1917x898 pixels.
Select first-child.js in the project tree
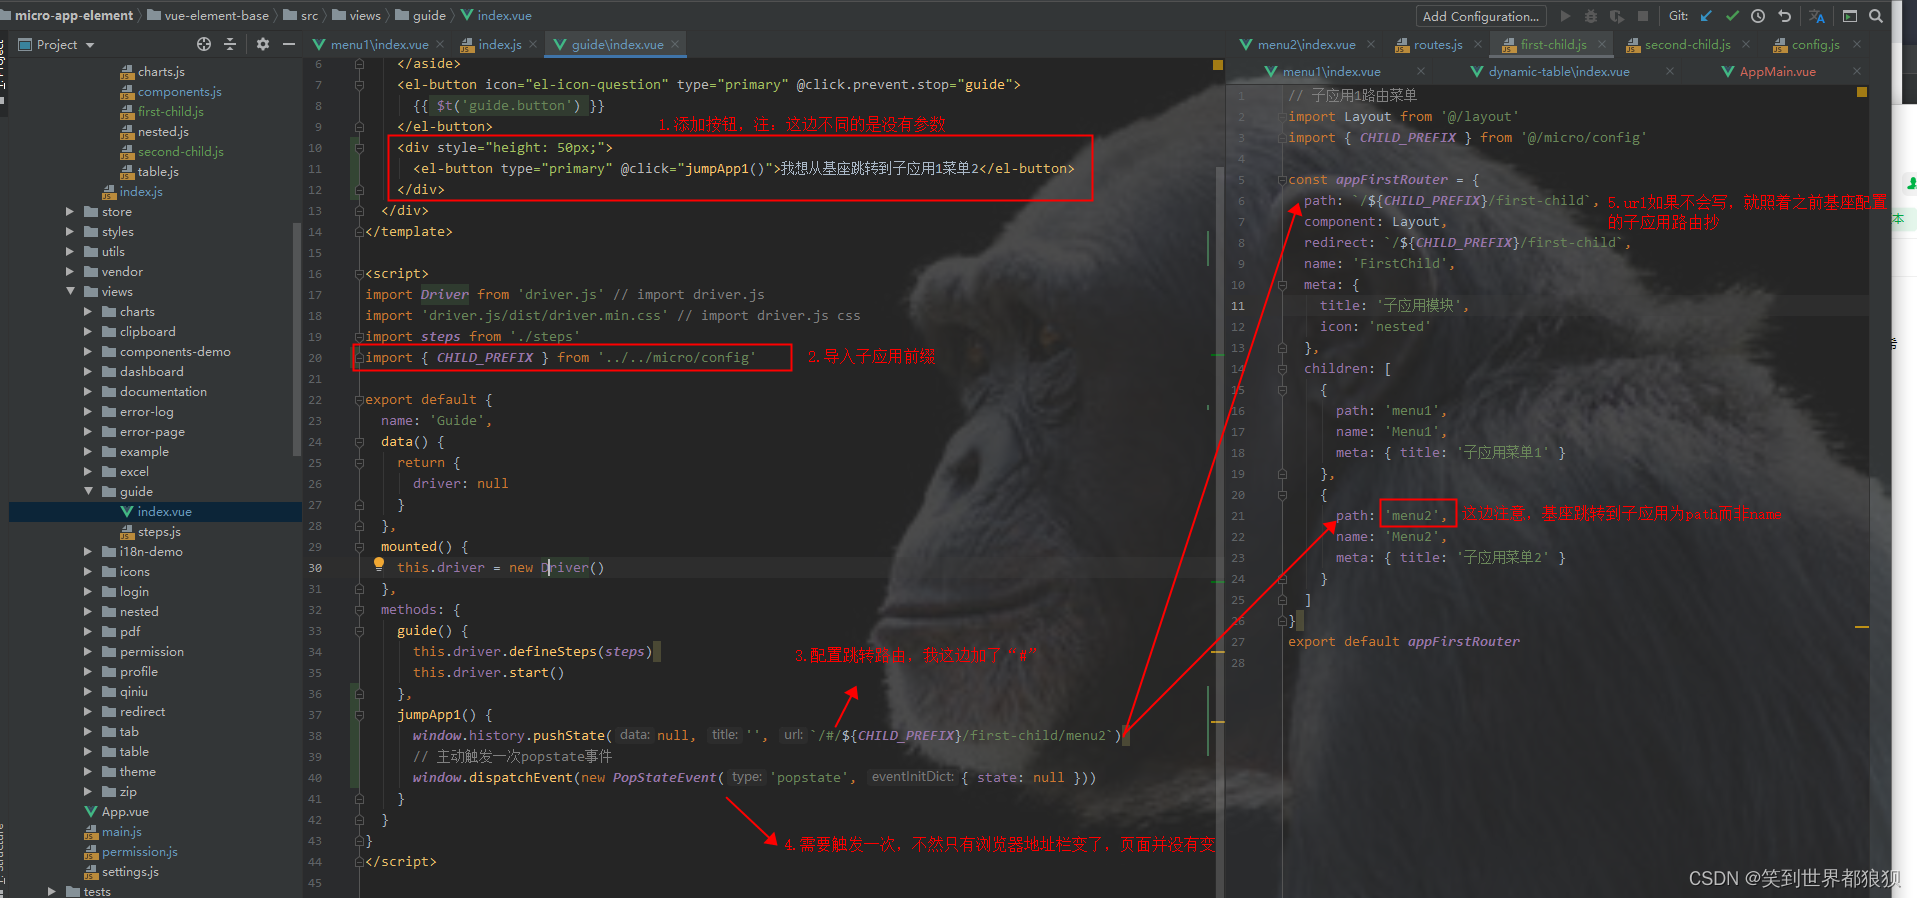pos(170,112)
